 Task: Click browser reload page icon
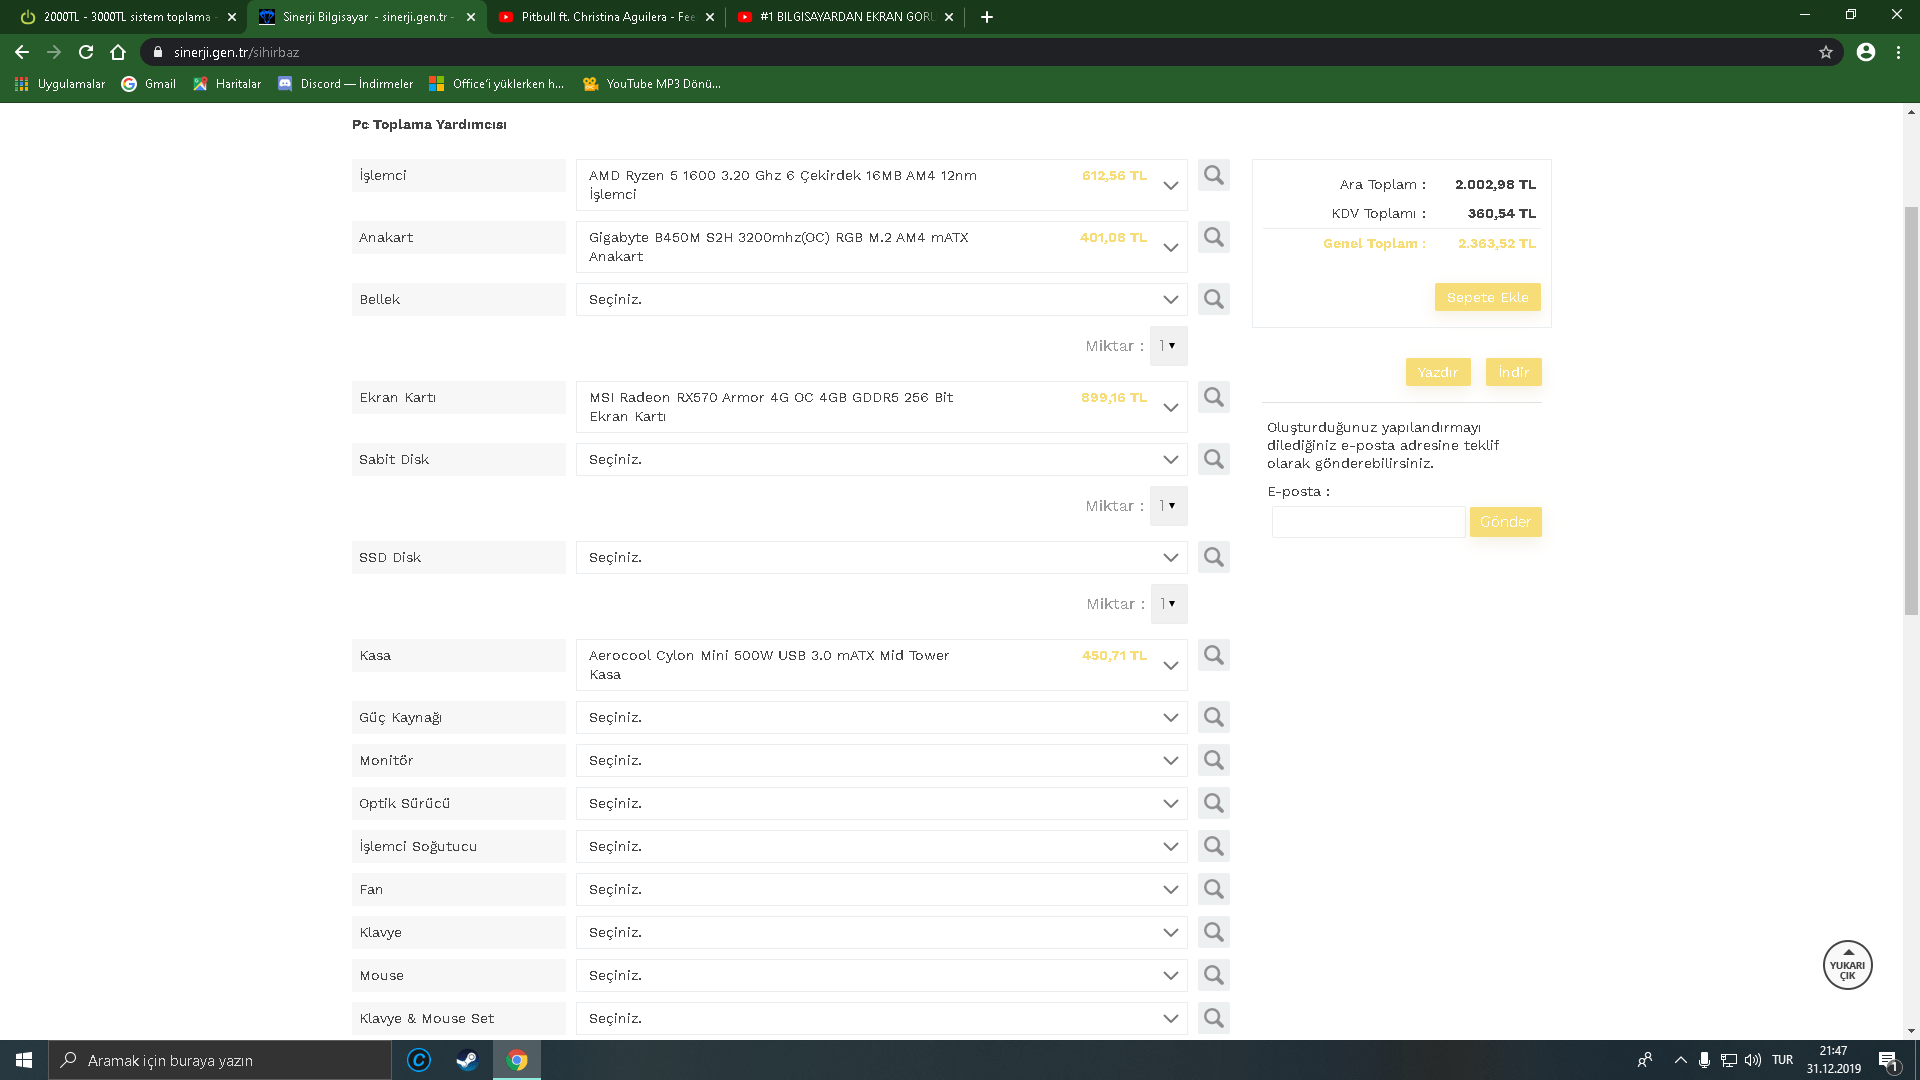[86, 52]
